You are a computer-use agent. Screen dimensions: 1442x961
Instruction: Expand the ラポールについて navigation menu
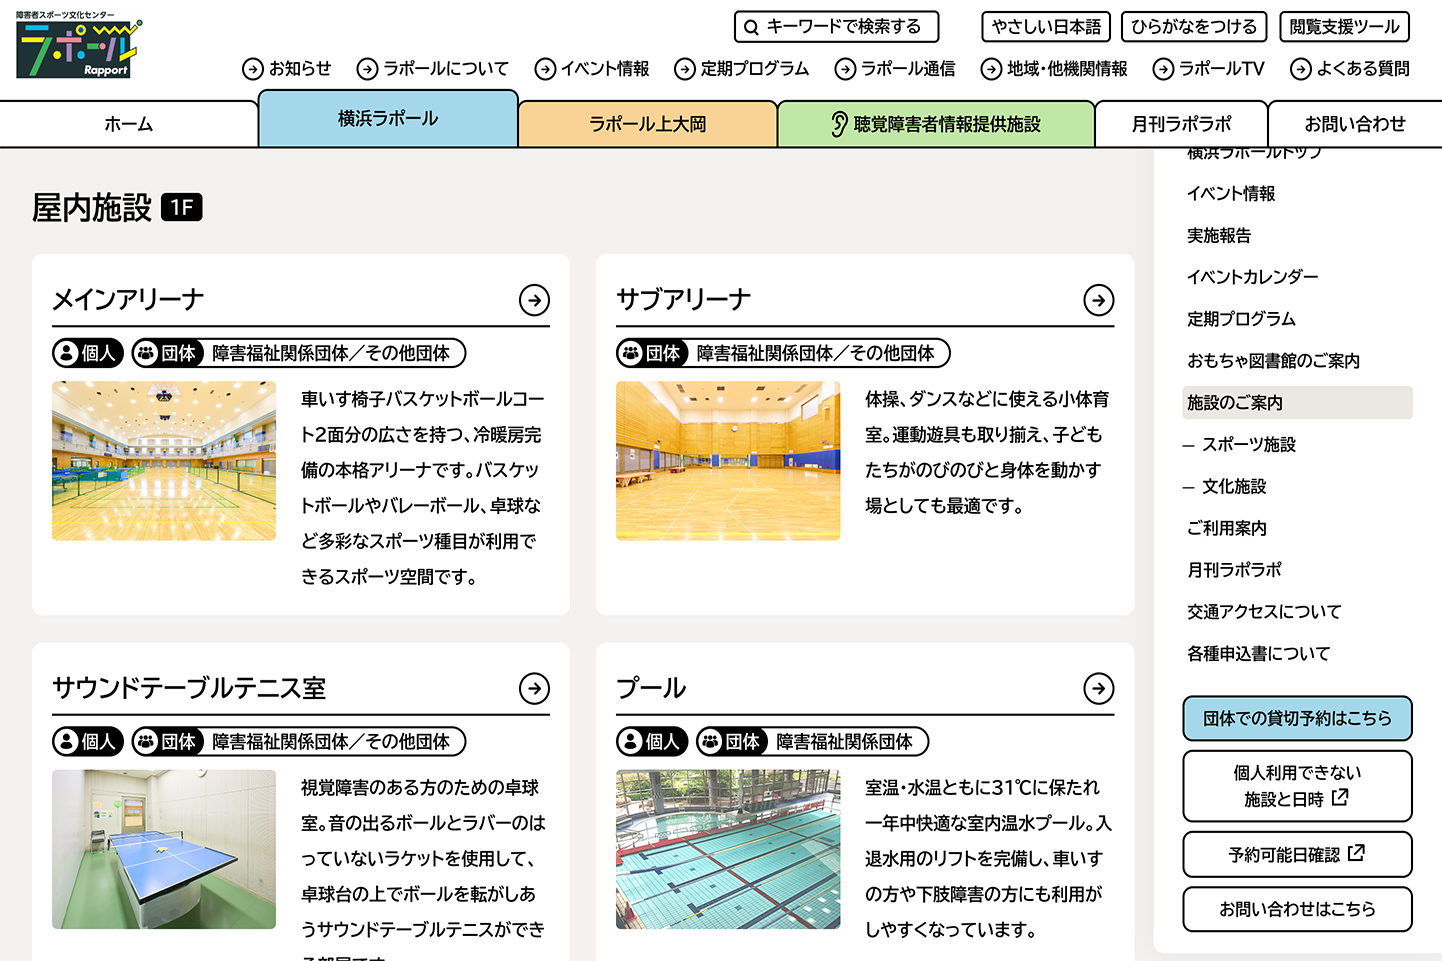click(x=433, y=69)
